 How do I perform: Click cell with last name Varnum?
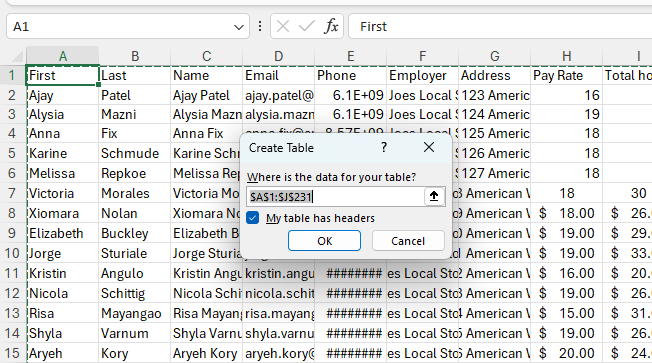pos(135,333)
